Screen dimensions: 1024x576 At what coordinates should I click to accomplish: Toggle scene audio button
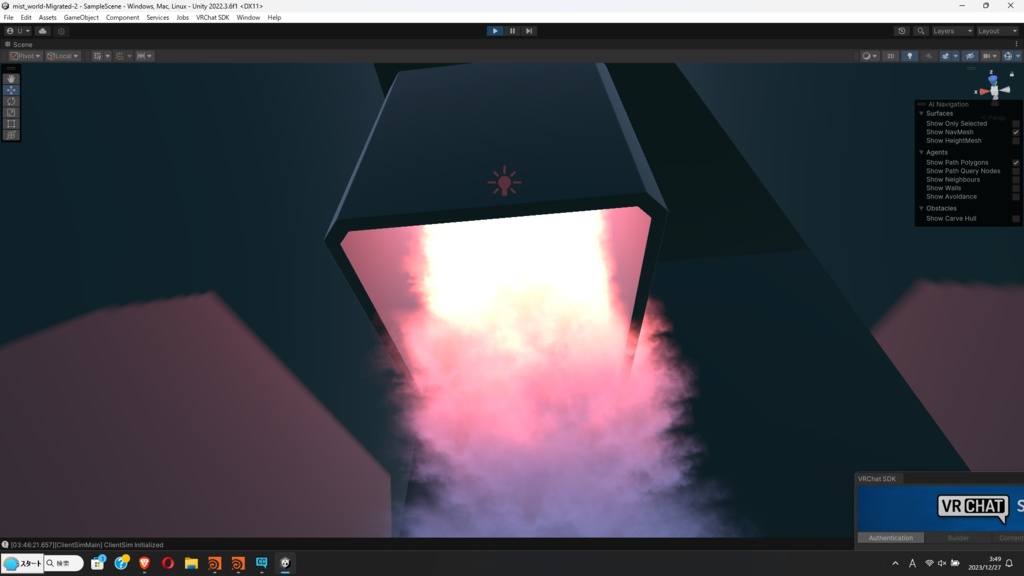(x=929, y=56)
